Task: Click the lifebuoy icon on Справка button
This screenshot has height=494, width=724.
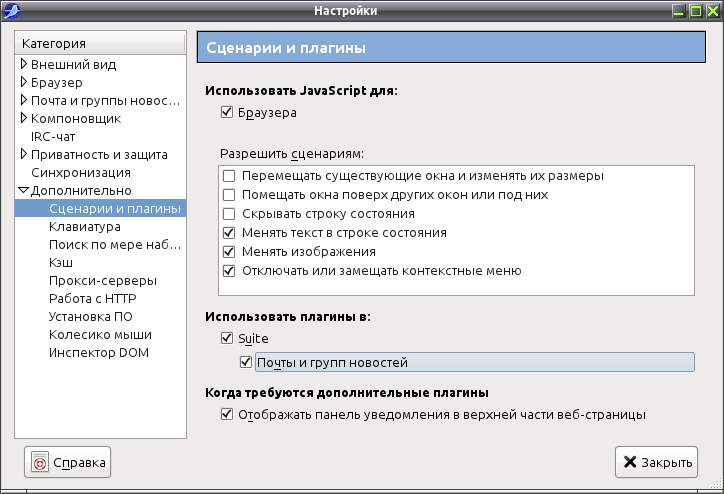Action: coord(40,462)
